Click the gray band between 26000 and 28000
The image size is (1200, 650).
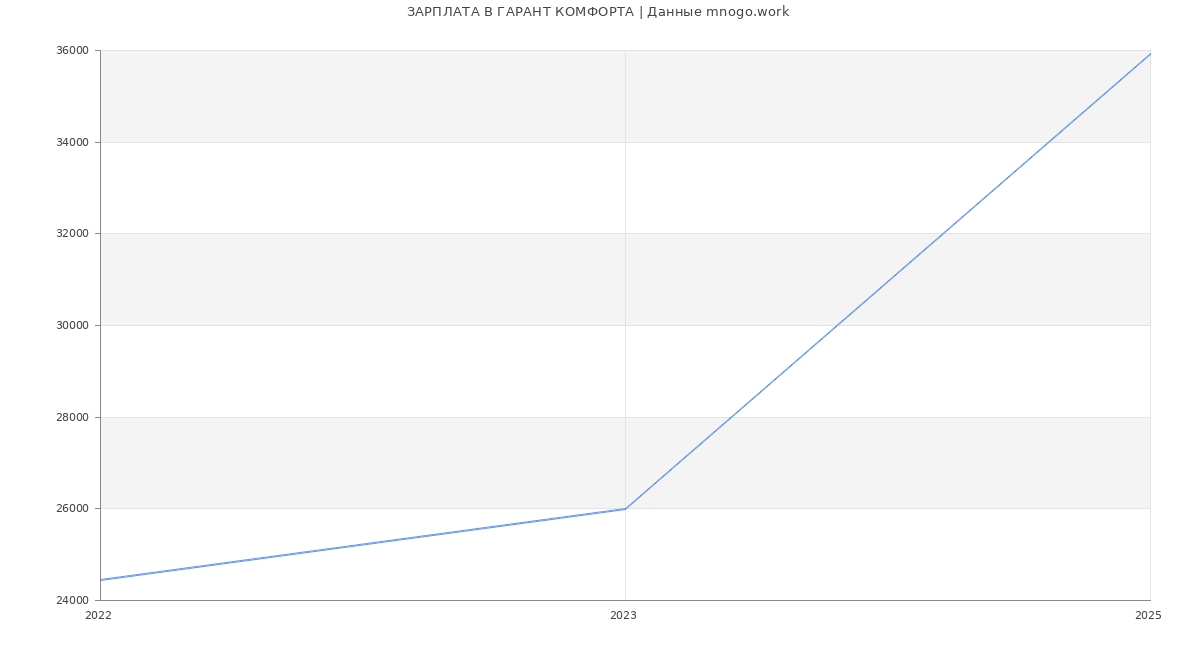400,462
